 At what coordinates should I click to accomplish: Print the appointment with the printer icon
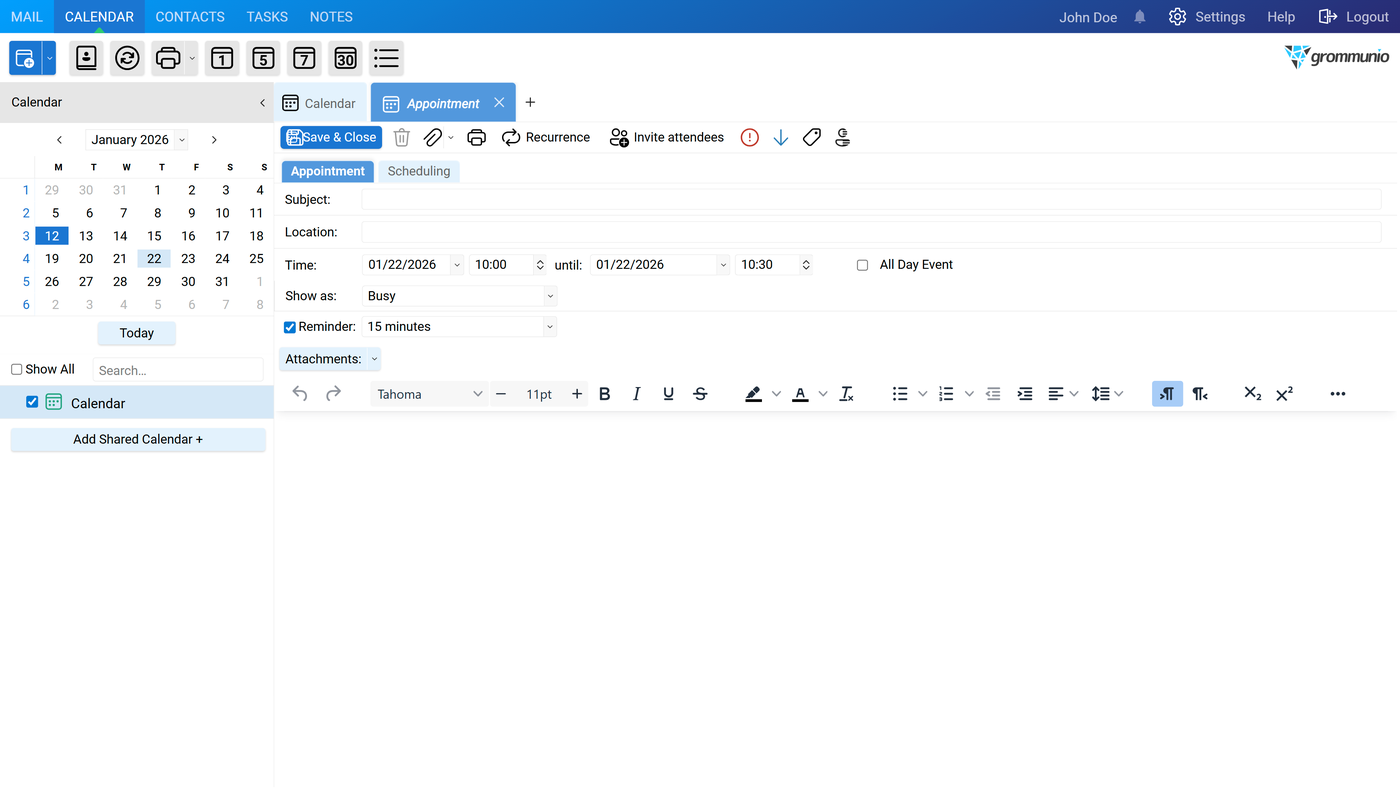tap(477, 138)
